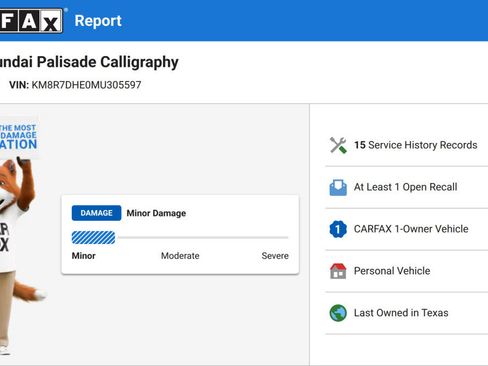Click the Minor Damage heading text
Viewport: 488px width, 366px height.
(156, 213)
